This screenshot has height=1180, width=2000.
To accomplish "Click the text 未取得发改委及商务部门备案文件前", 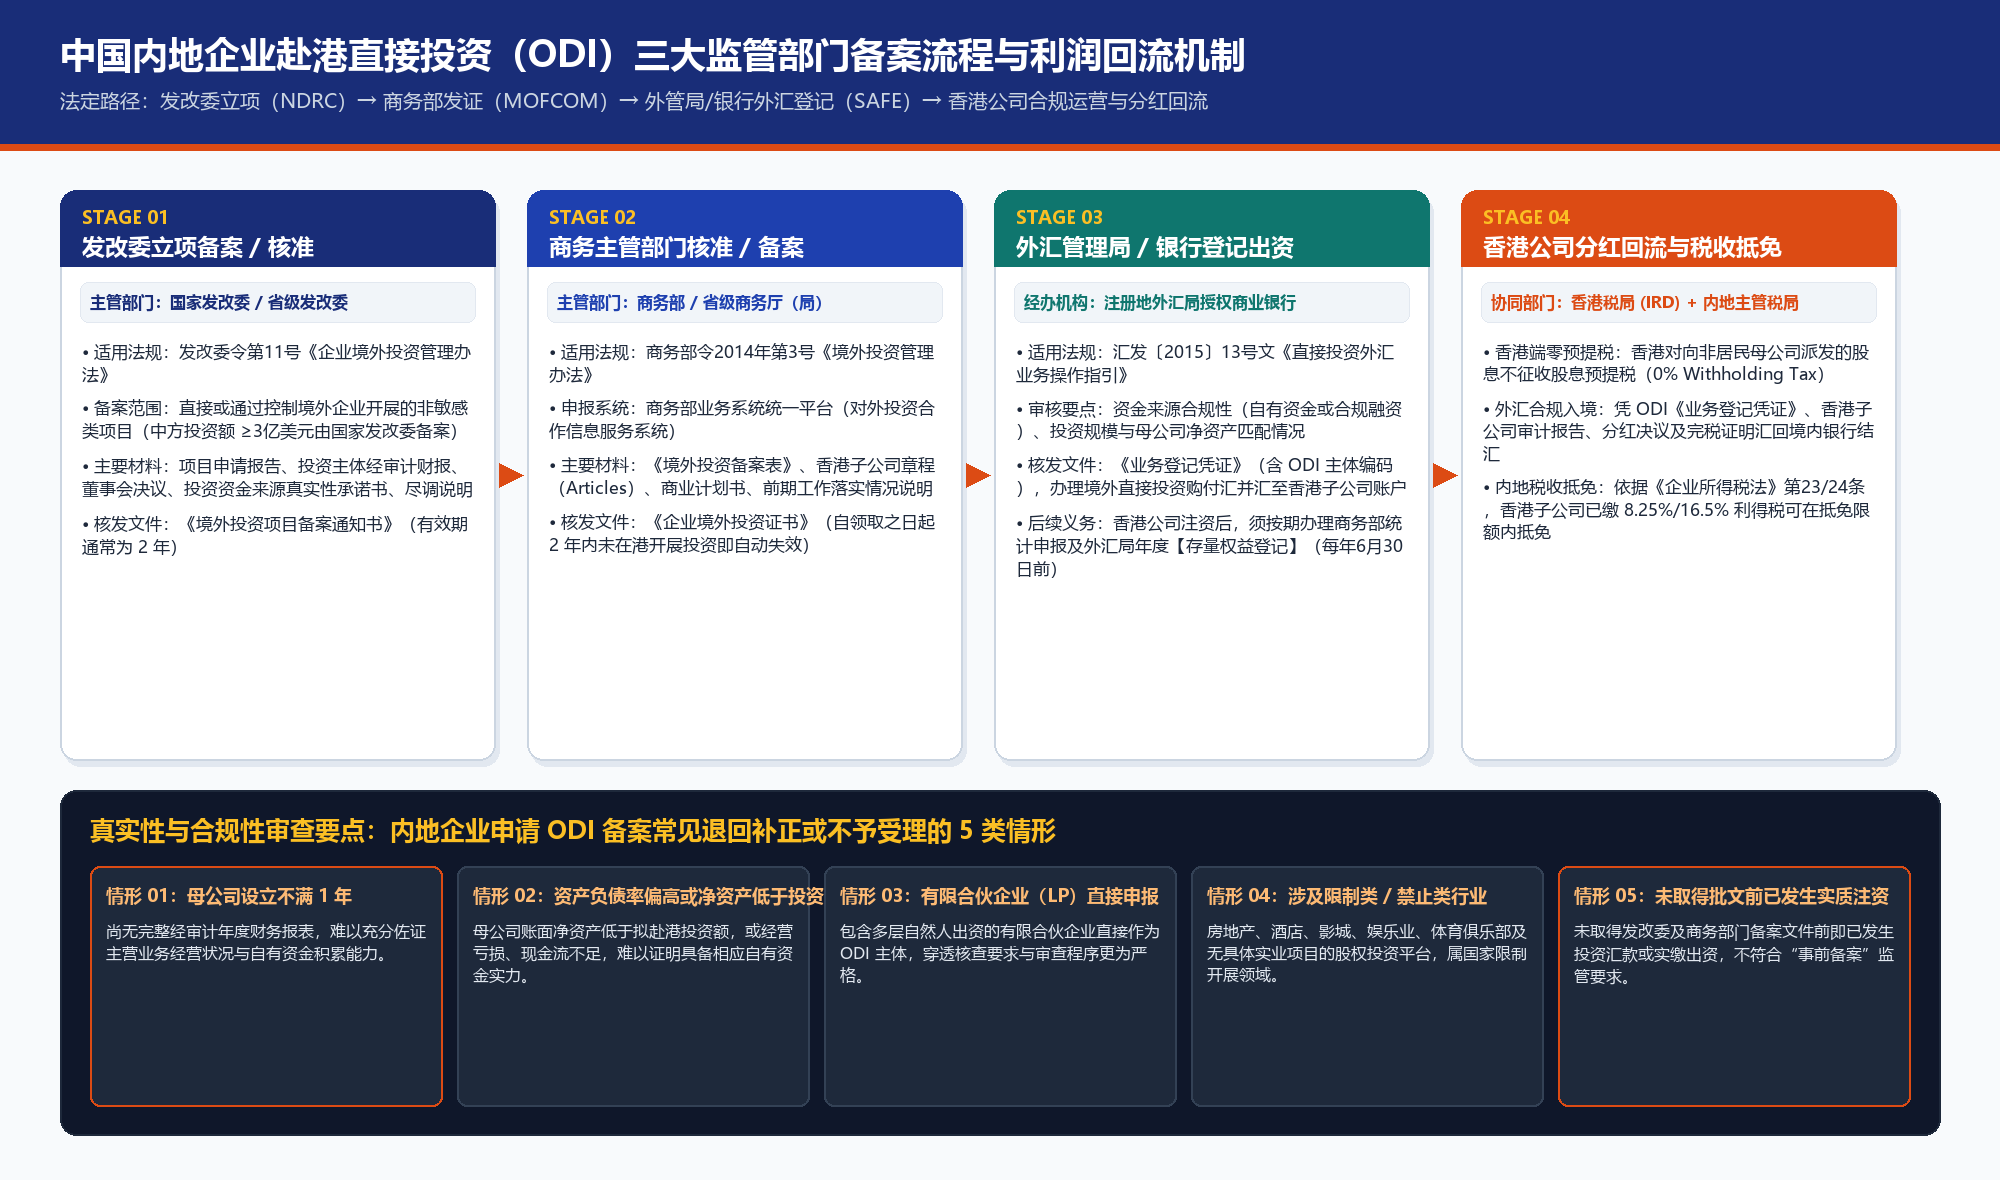I will point(1702,931).
